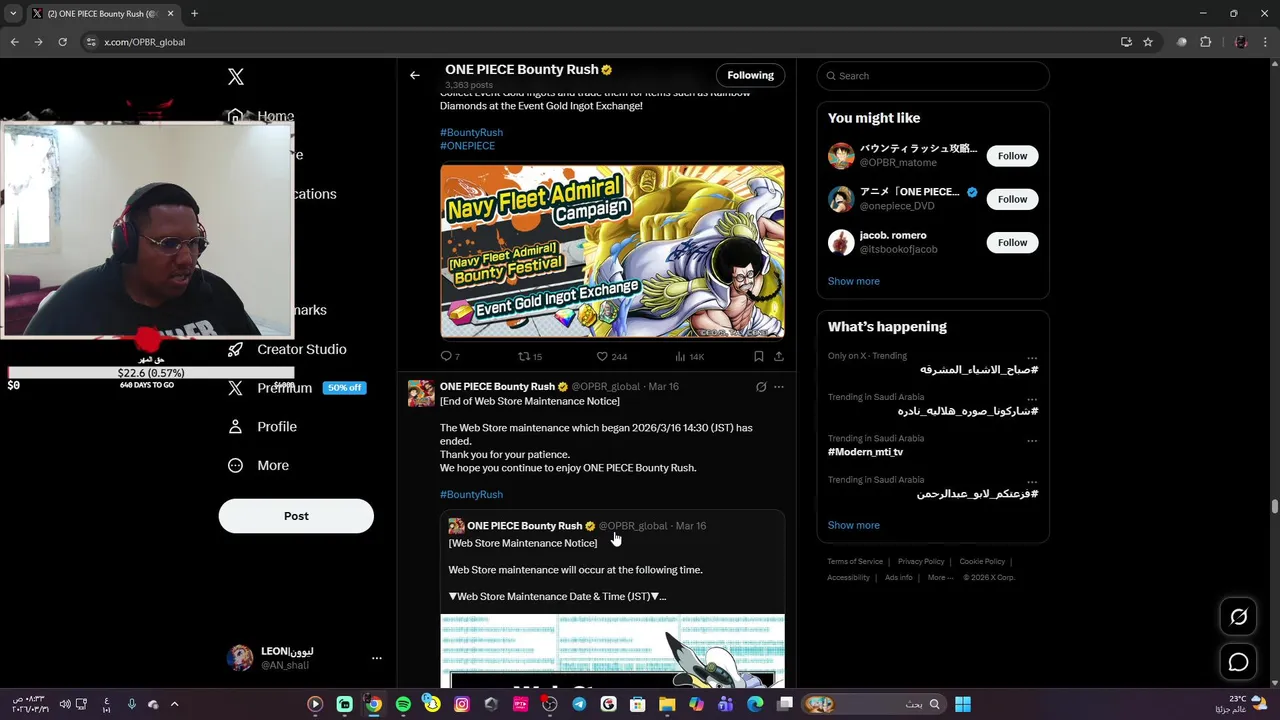
Task: Show more under You might like
Action: coord(854,281)
